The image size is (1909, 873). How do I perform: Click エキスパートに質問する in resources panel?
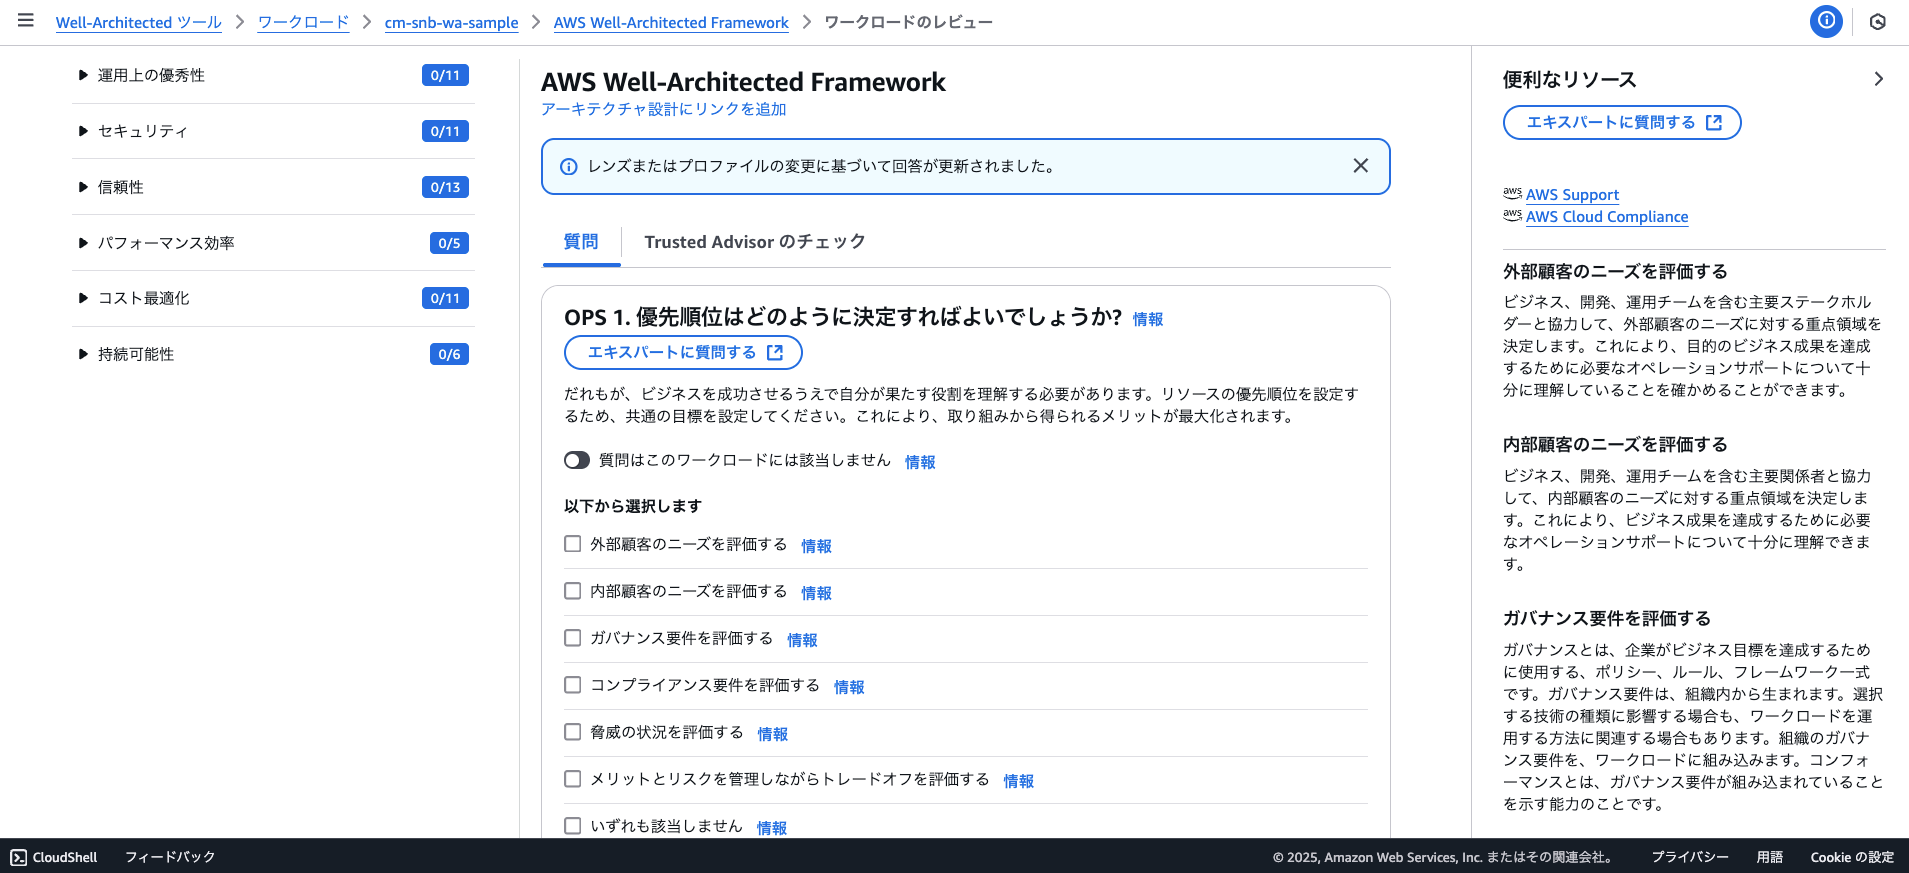pyautogui.click(x=1622, y=122)
